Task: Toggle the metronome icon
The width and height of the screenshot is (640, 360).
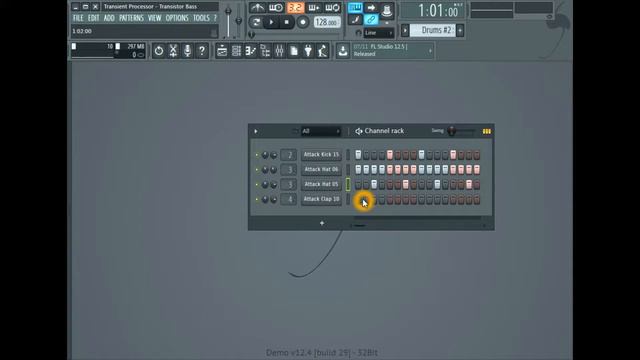Action: (x=257, y=7)
